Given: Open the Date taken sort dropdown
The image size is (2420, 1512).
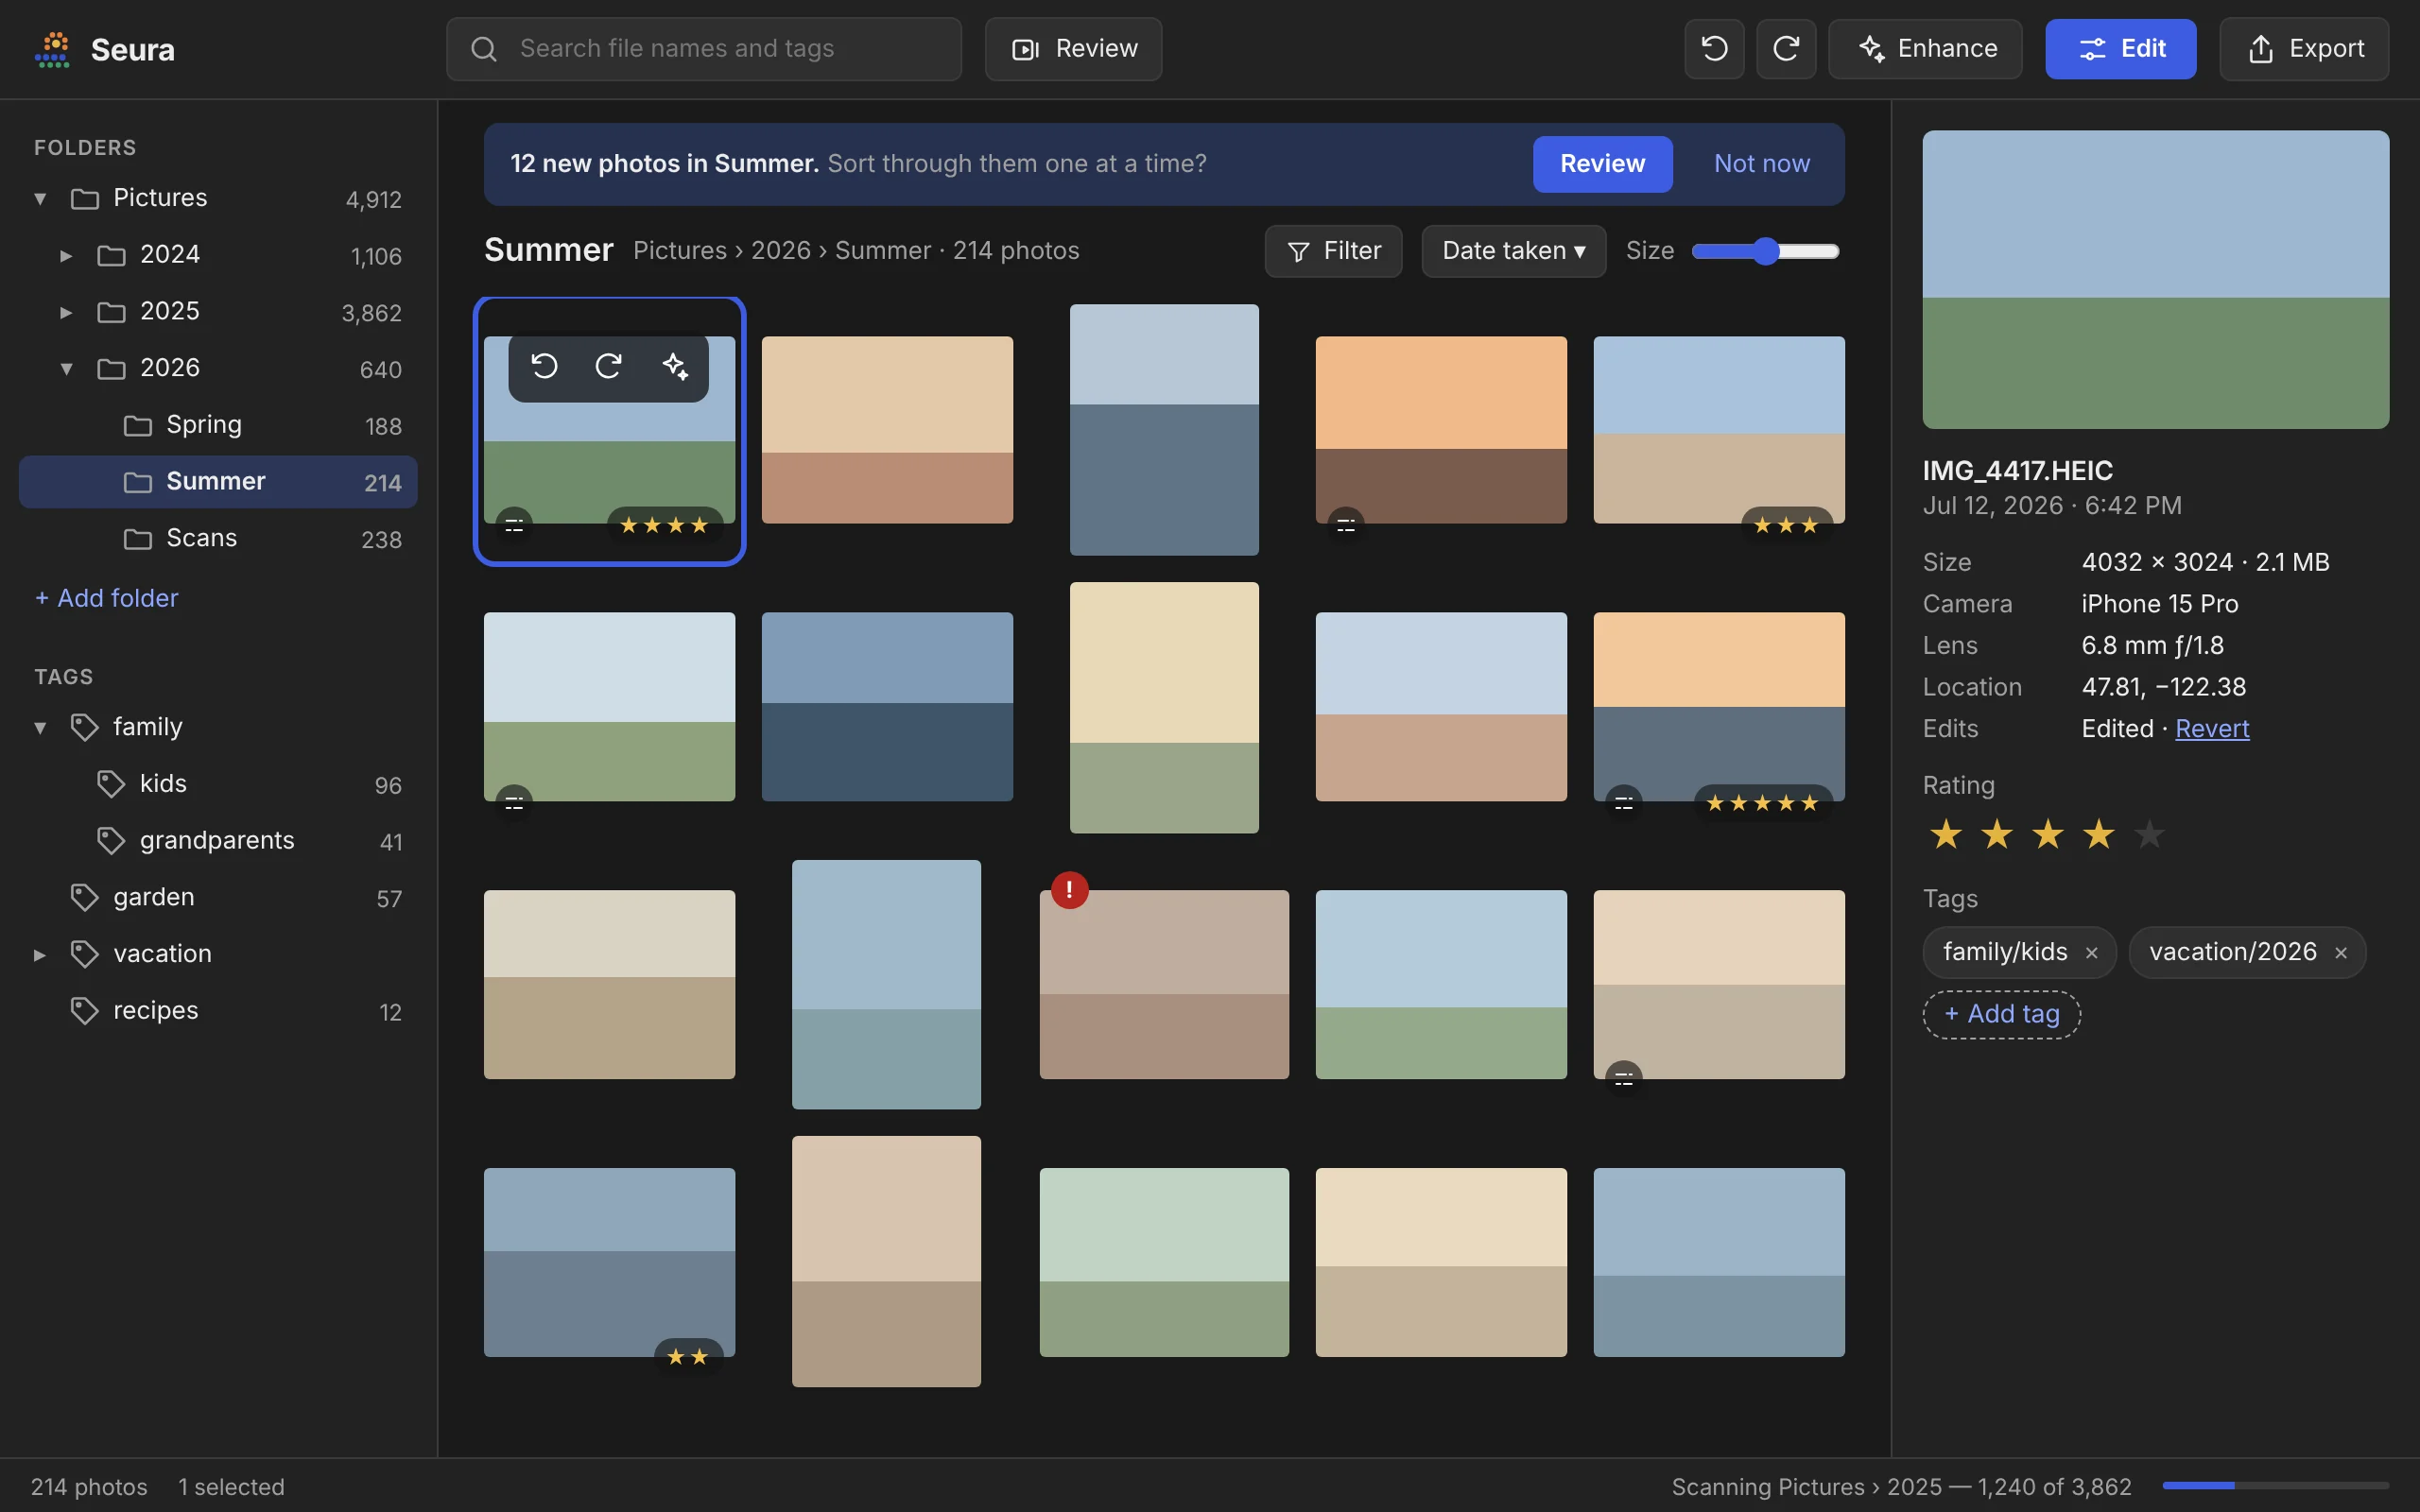Looking at the screenshot, I should pos(1513,251).
